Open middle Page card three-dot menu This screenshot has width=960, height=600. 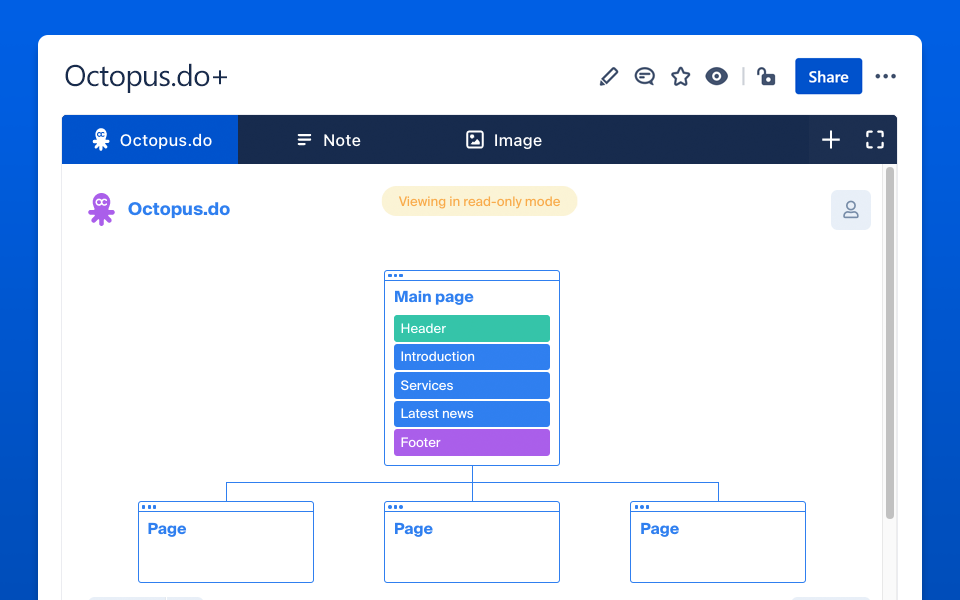pos(396,507)
